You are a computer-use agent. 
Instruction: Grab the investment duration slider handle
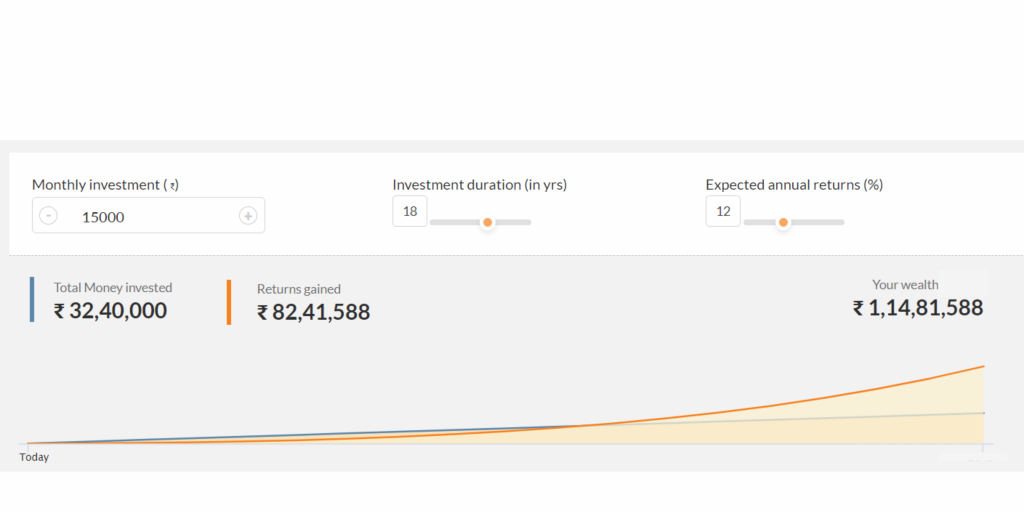[x=487, y=223]
